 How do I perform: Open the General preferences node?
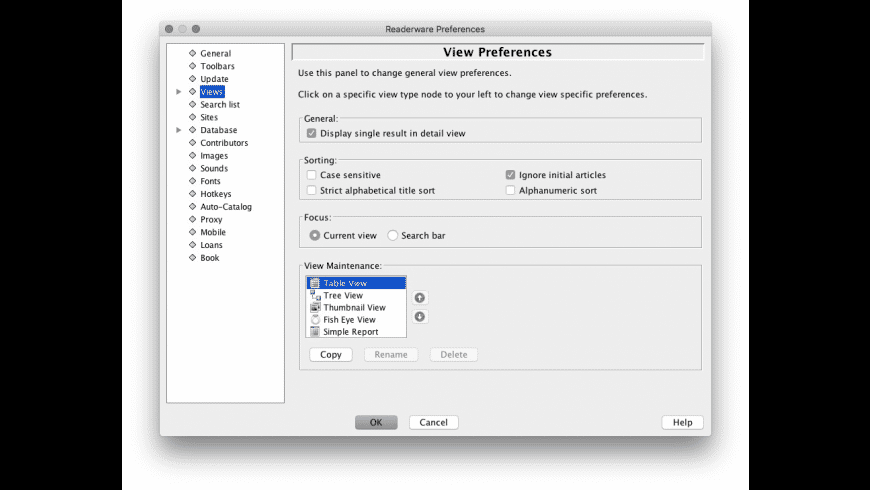coord(215,53)
